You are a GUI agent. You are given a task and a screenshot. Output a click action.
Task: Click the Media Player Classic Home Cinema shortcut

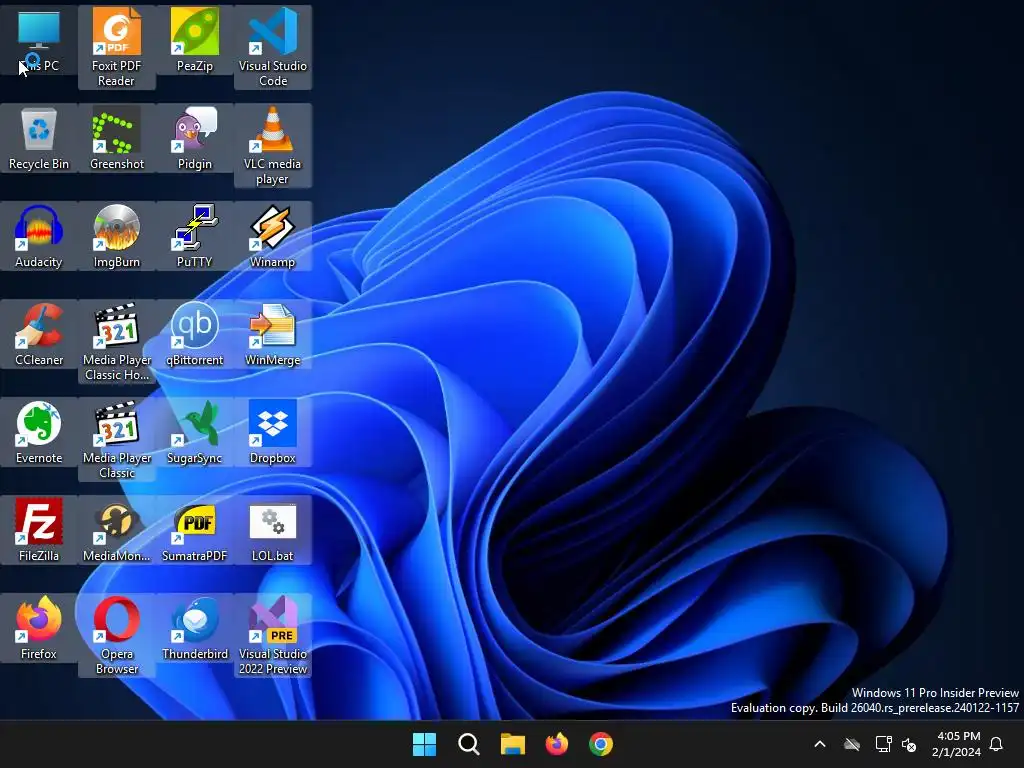(116, 341)
